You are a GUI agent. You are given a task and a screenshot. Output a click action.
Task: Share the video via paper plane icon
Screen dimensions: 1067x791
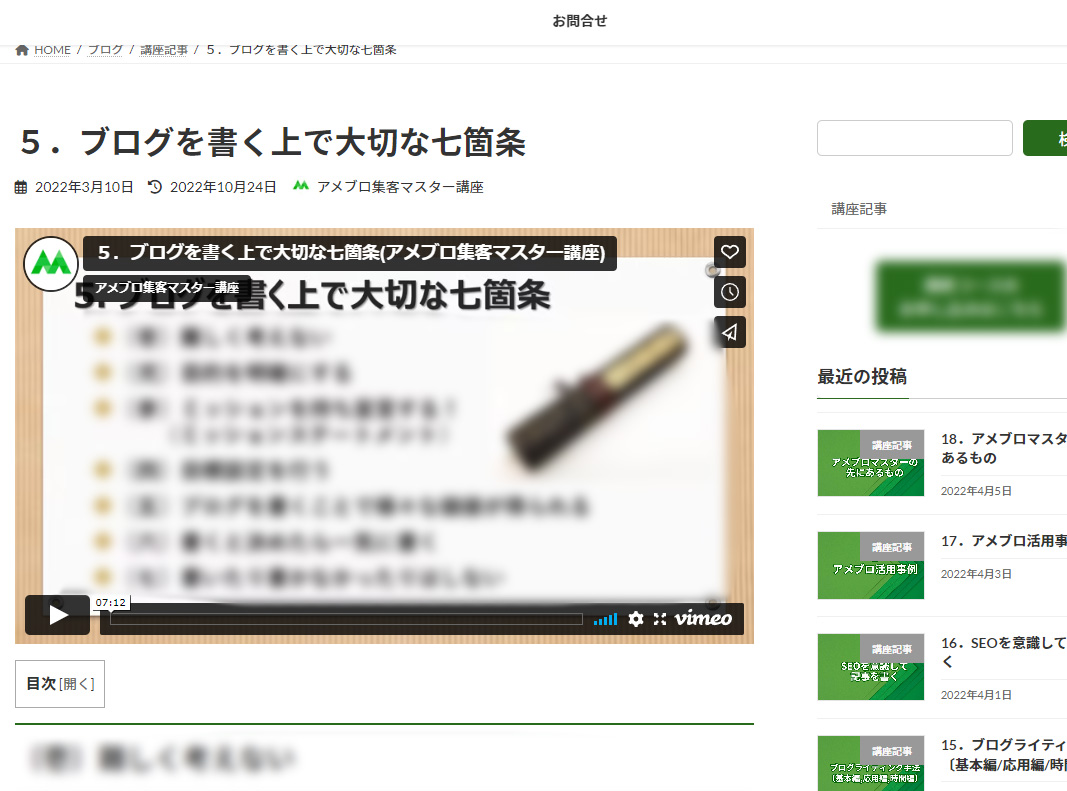click(x=729, y=332)
